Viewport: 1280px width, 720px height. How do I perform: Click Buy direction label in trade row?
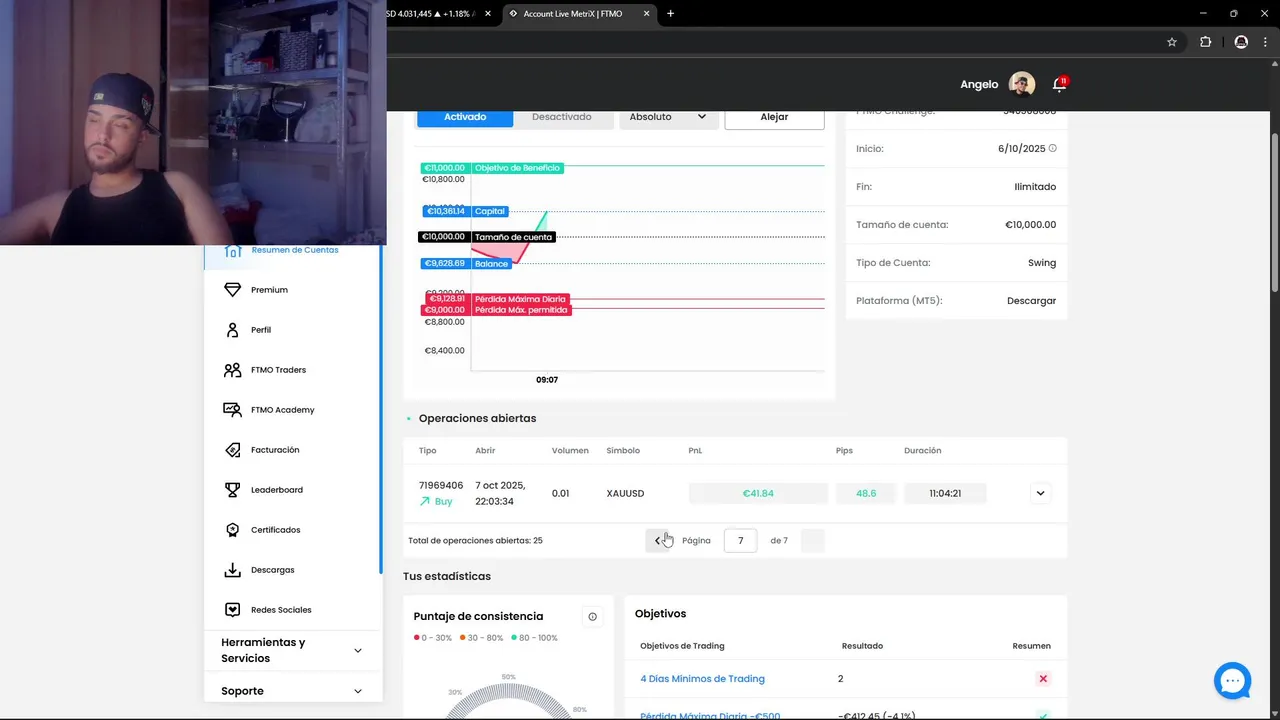(x=443, y=501)
